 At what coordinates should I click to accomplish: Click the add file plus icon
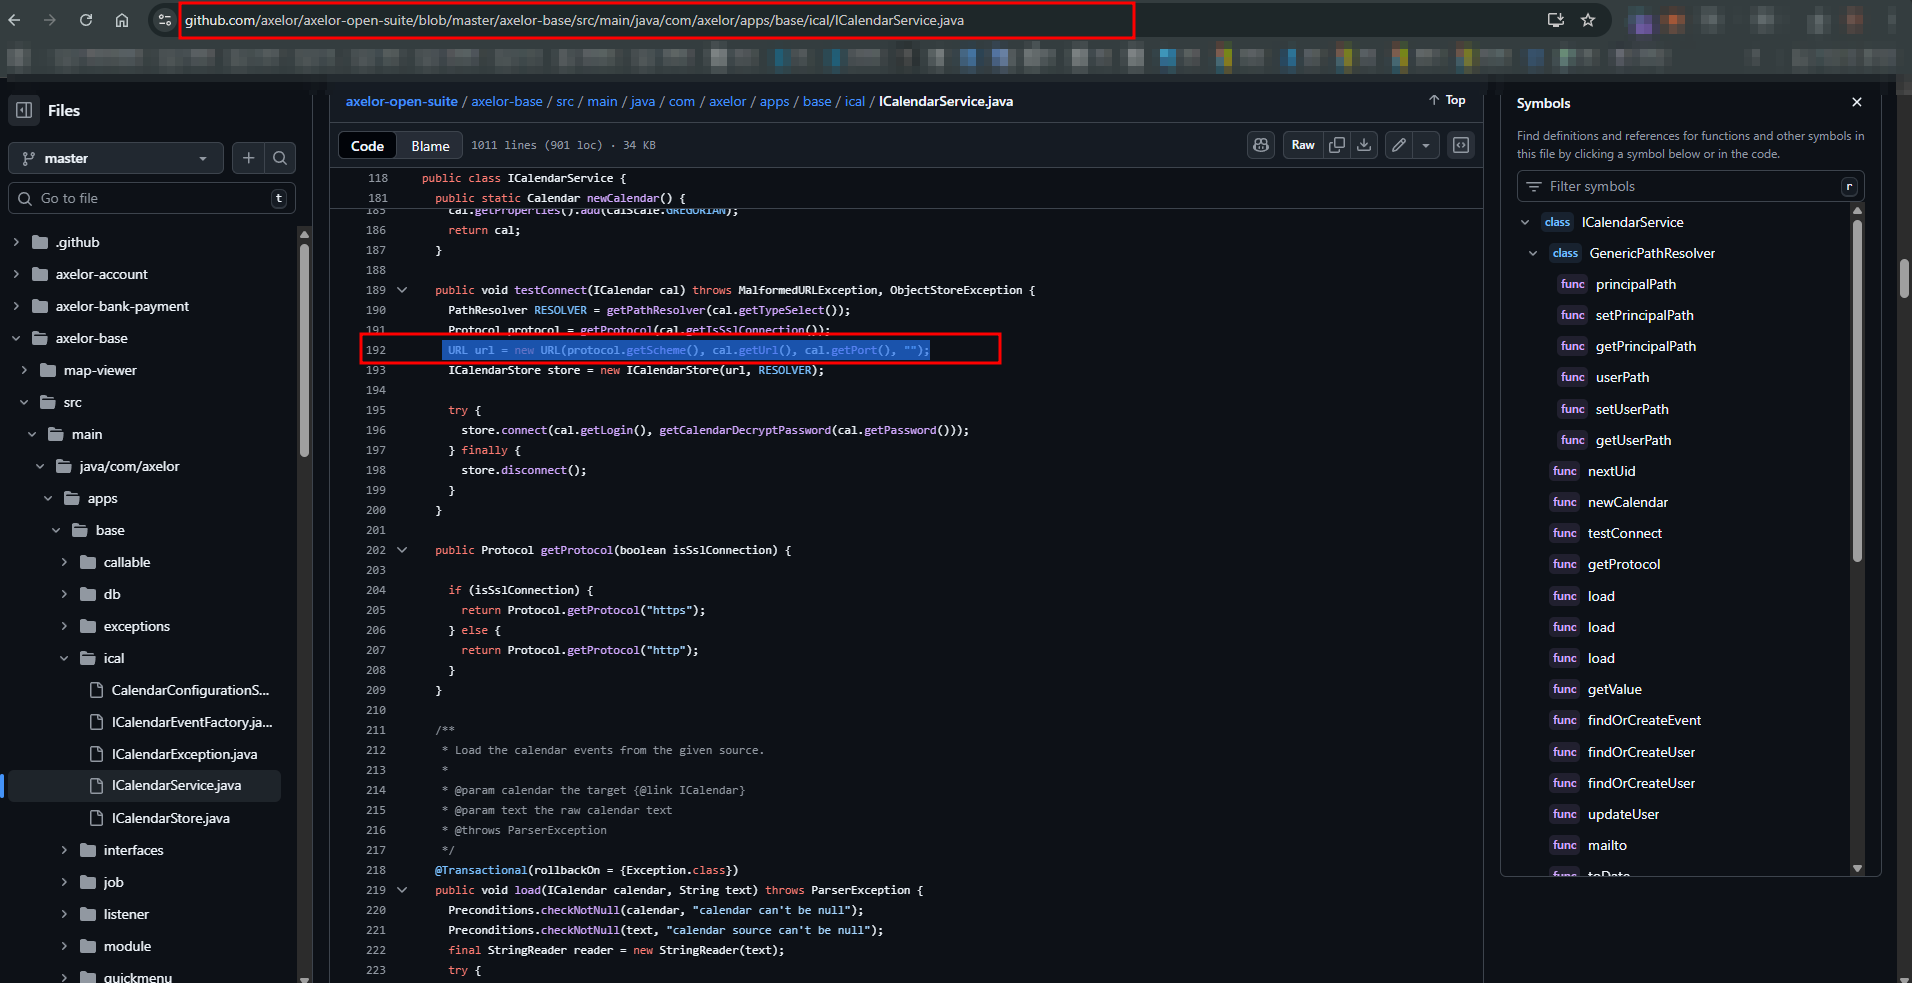pyautogui.click(x=249, y=158)
